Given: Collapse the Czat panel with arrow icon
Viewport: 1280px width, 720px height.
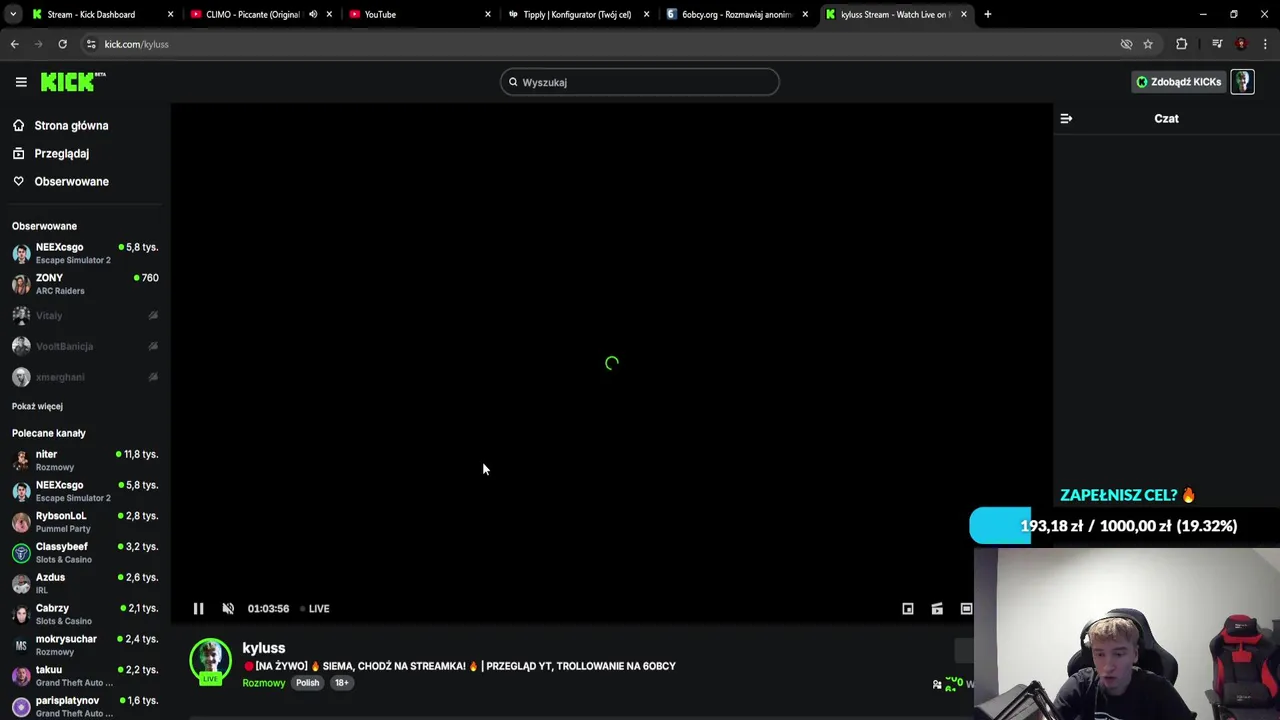Looking at the screenshot, I should [1066, 118].
